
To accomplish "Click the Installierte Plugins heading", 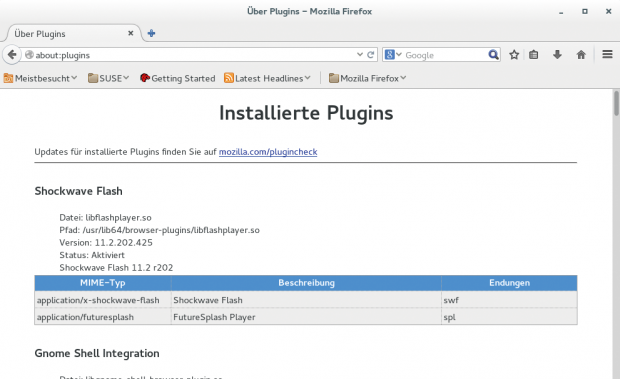I will coord(306,113).
